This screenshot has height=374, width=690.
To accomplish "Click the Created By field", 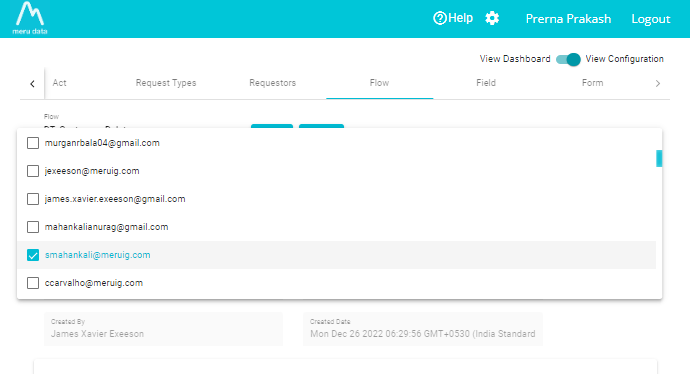I will pyautogui.click(x=163, y=329).
